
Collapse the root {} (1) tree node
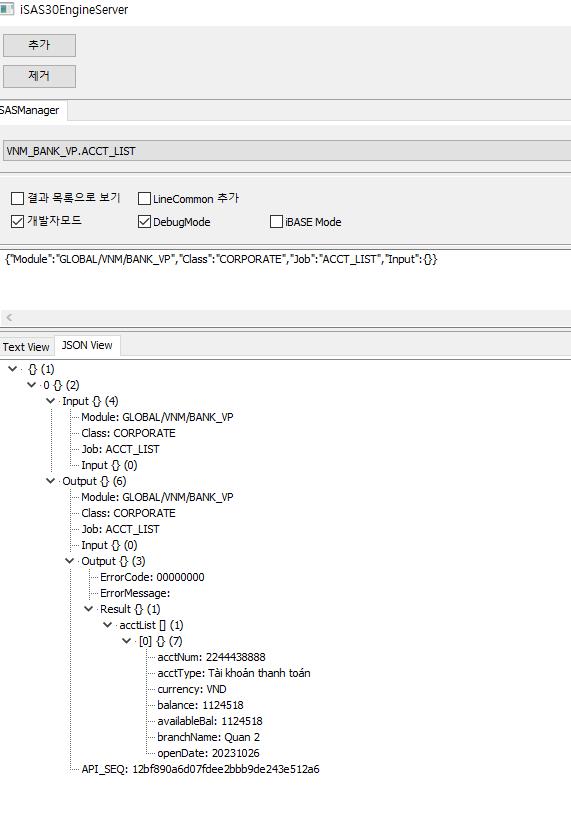13,369
